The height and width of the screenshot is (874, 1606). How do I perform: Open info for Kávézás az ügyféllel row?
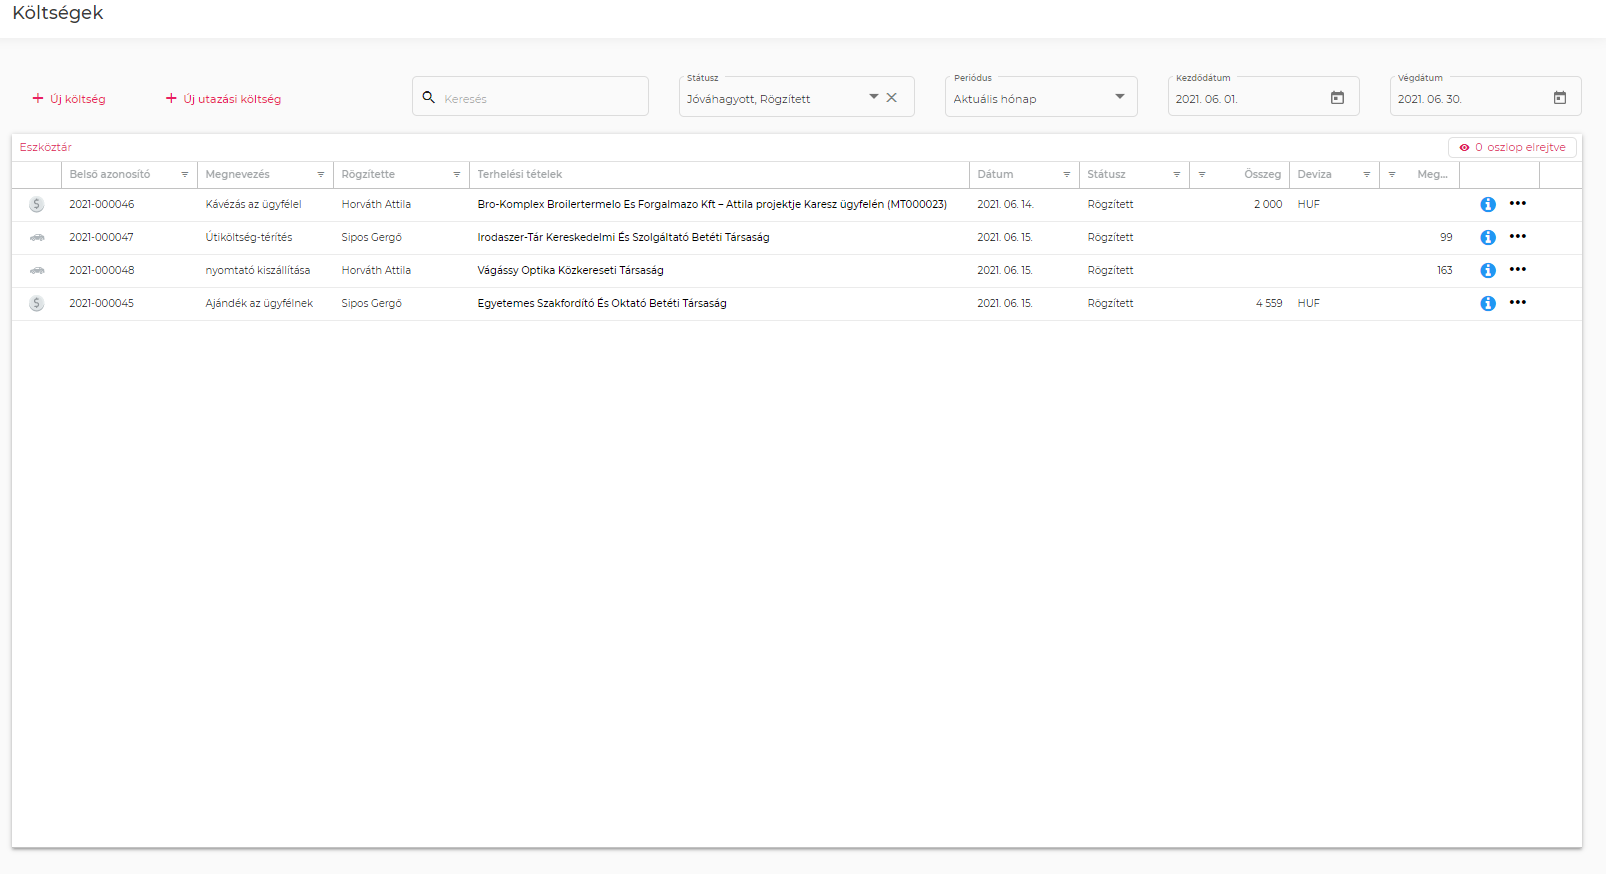(x=1488, y=204)
